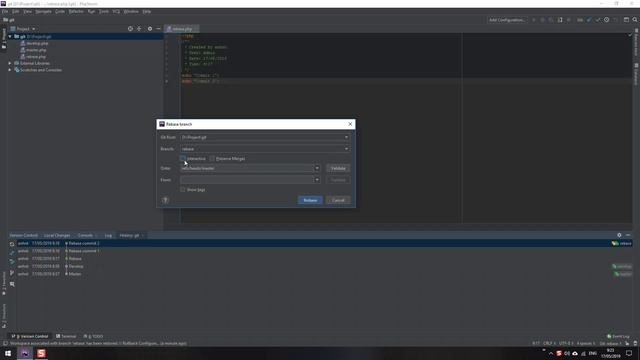Viewport: 640px width, 360px height.
Task: Open the Version Control tool window button
Action: 29,336
